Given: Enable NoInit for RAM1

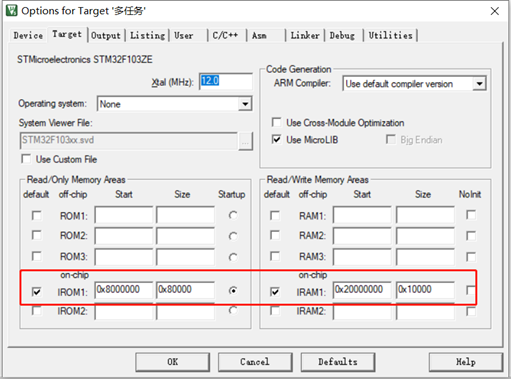Looking at the screenshot, I should point(471,215).
